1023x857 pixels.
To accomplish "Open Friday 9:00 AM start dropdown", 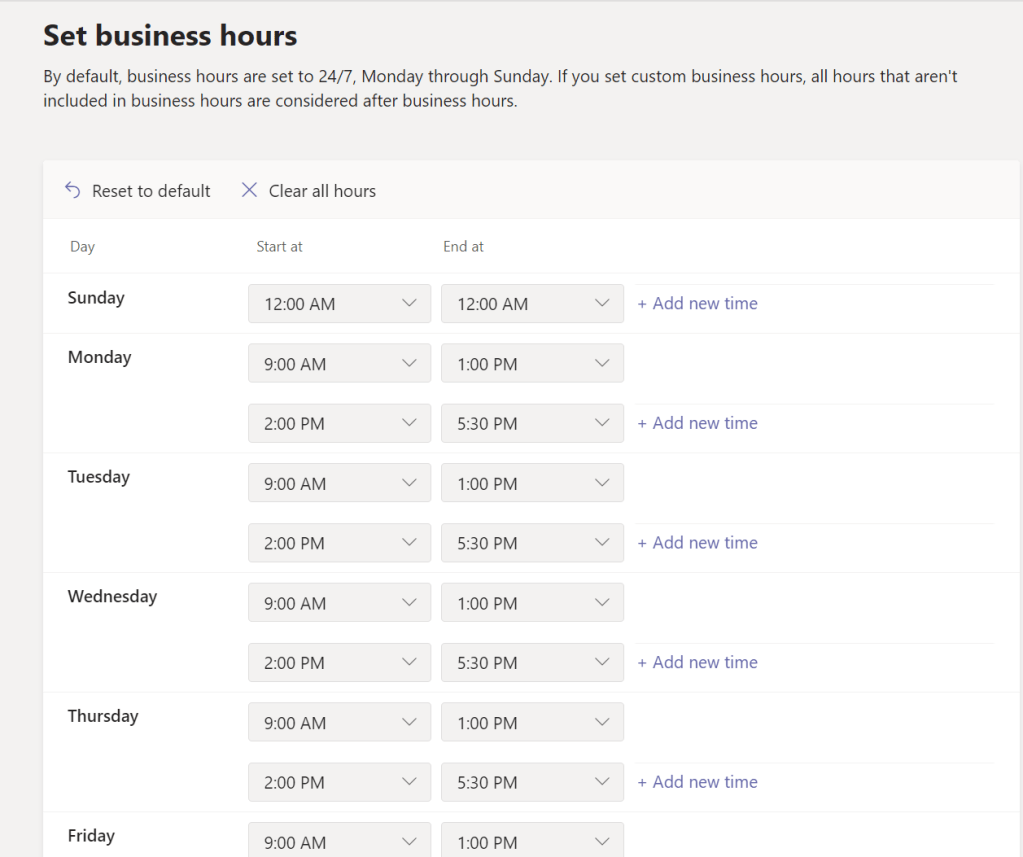I will point(339,841).
